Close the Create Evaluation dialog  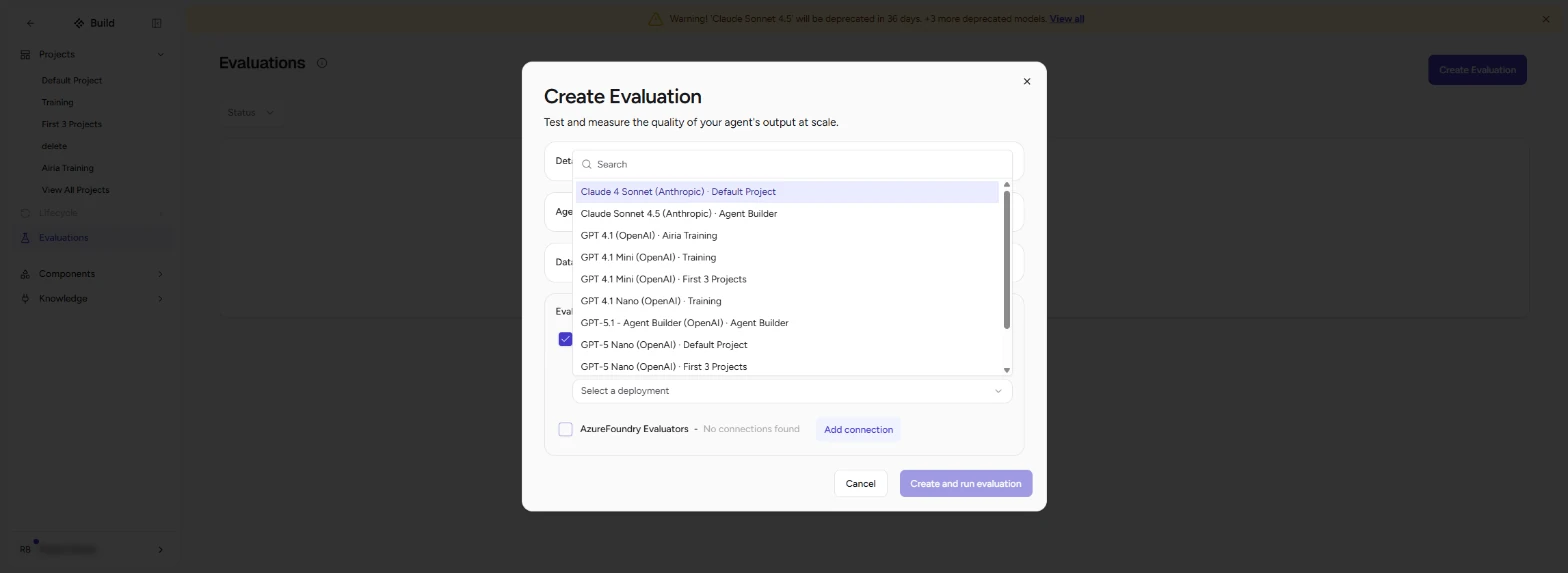pyautogui.click(x=1026, y=82)
